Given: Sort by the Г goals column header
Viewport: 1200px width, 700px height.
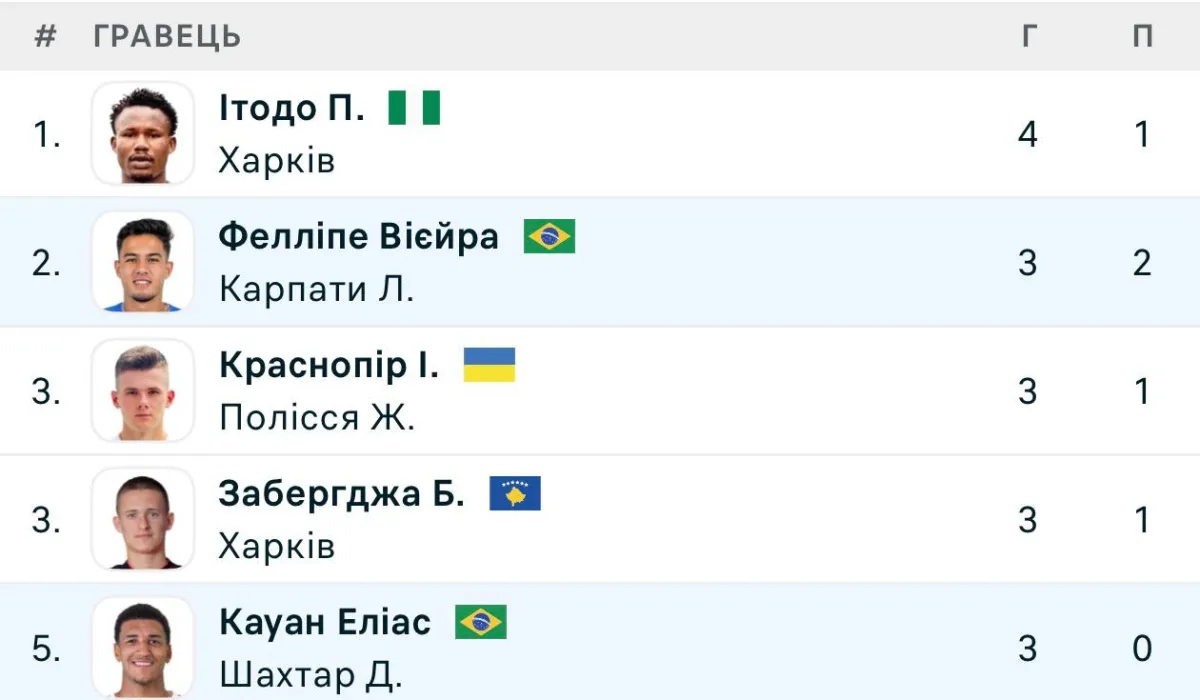Looking at the screenshot, I should (1029, 36).
